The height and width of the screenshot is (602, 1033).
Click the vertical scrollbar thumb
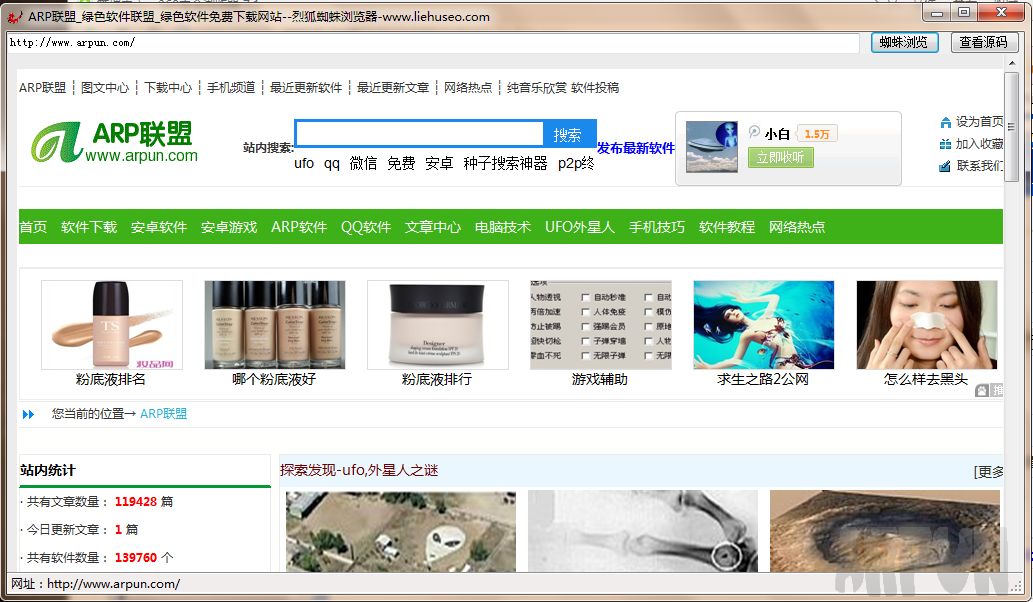(x=1011, y=125)
